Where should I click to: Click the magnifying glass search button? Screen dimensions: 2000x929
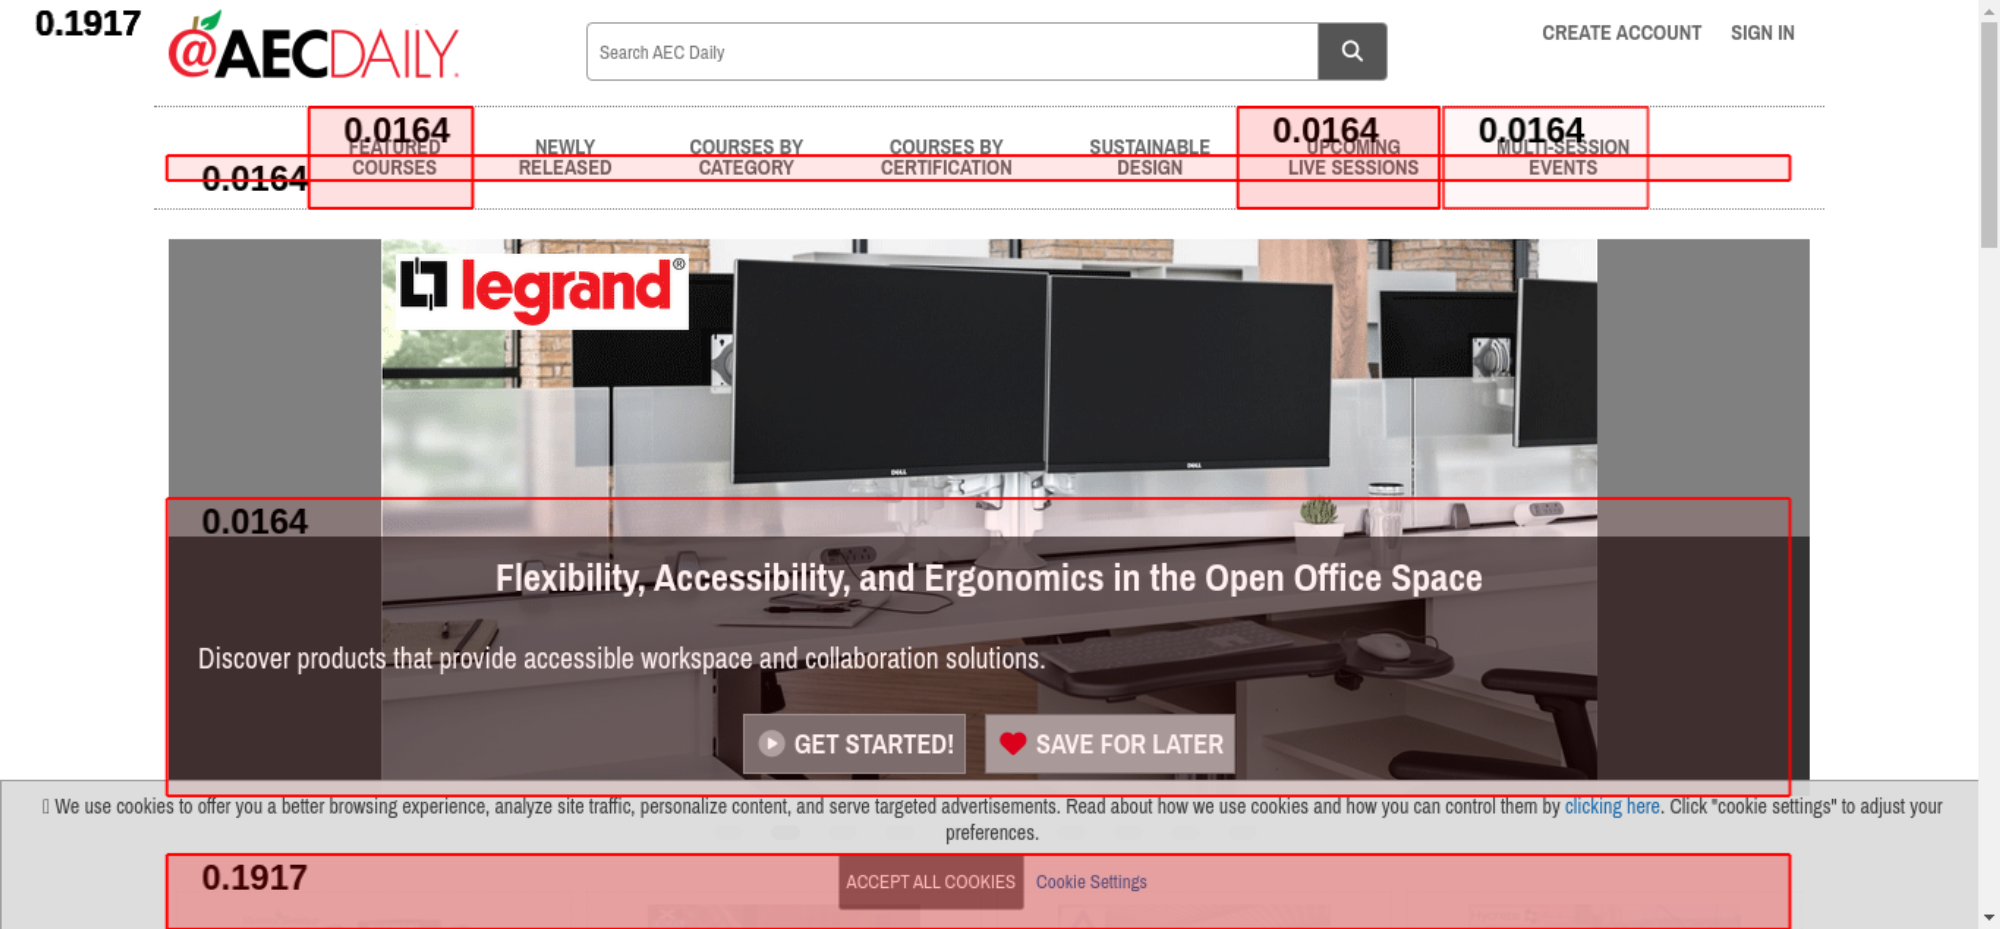[x=1351, y=51]
